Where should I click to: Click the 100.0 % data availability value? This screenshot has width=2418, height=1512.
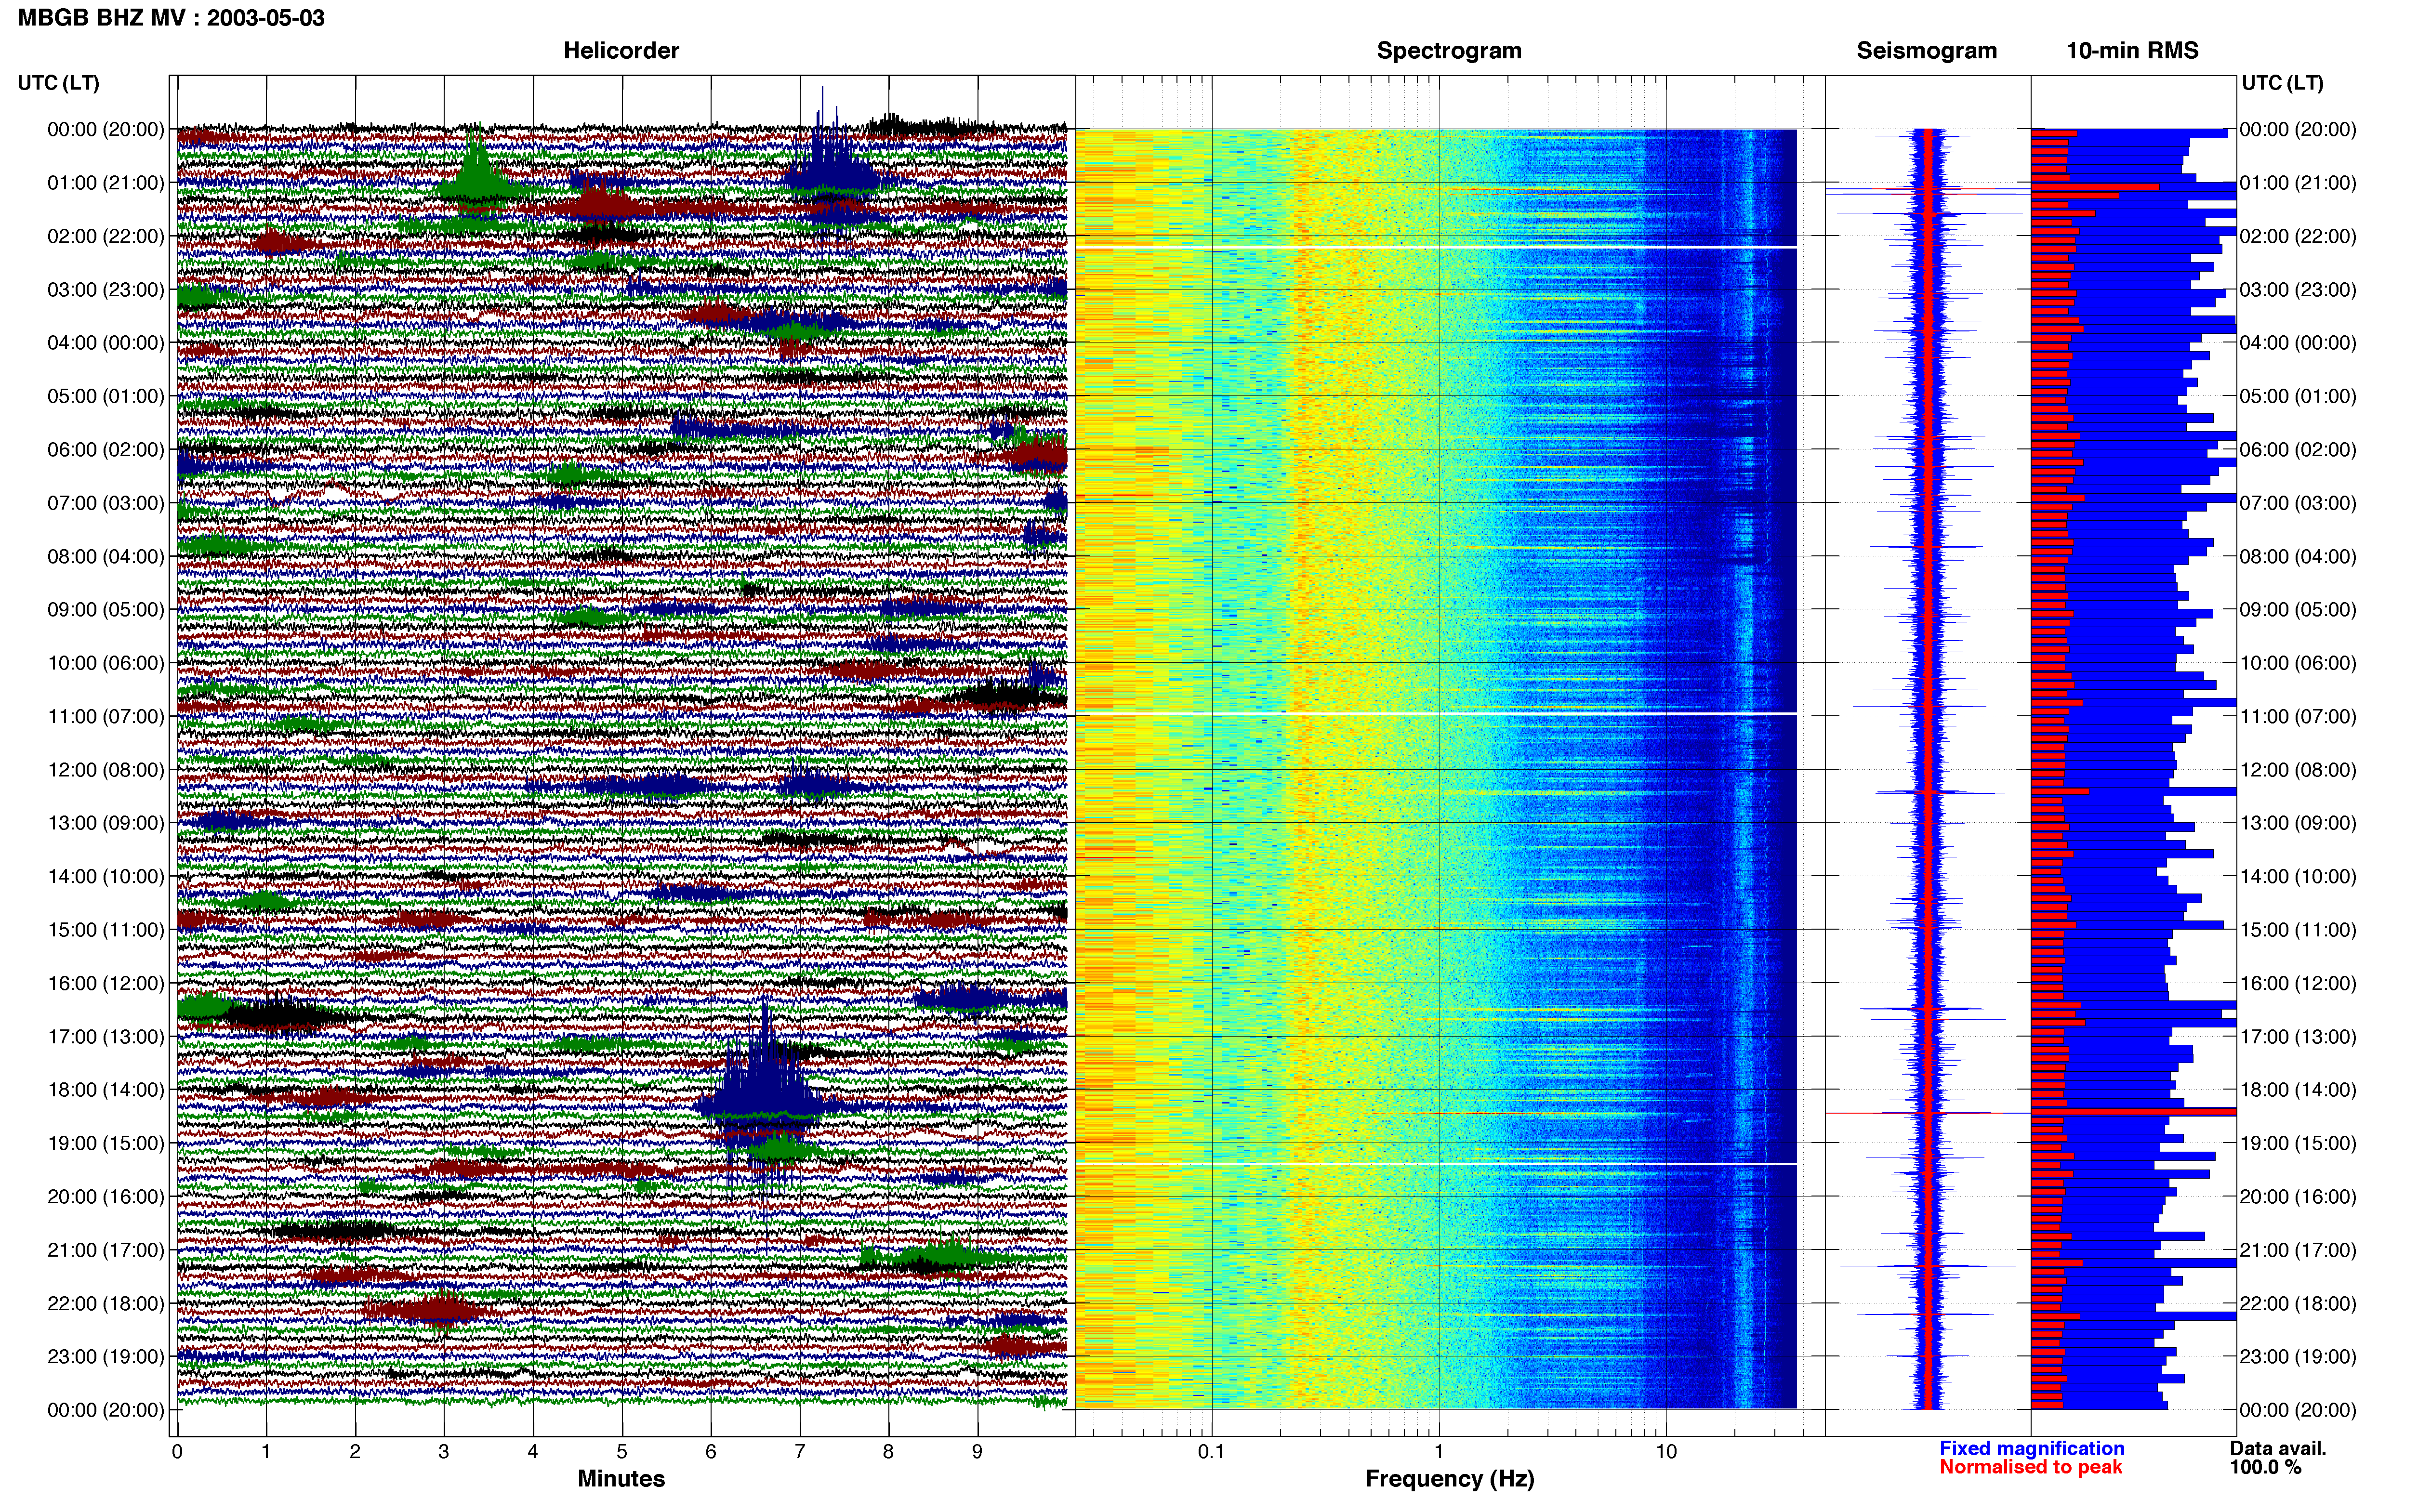[2265, 1468]
